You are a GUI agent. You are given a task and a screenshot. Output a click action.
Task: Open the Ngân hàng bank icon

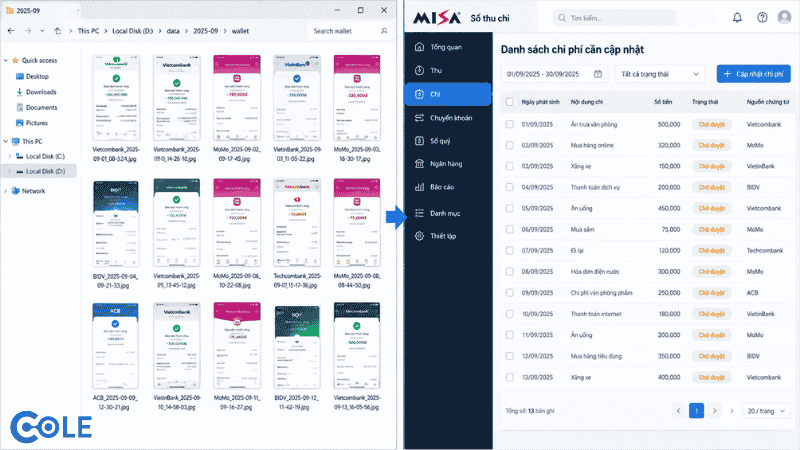pos(419,164)
